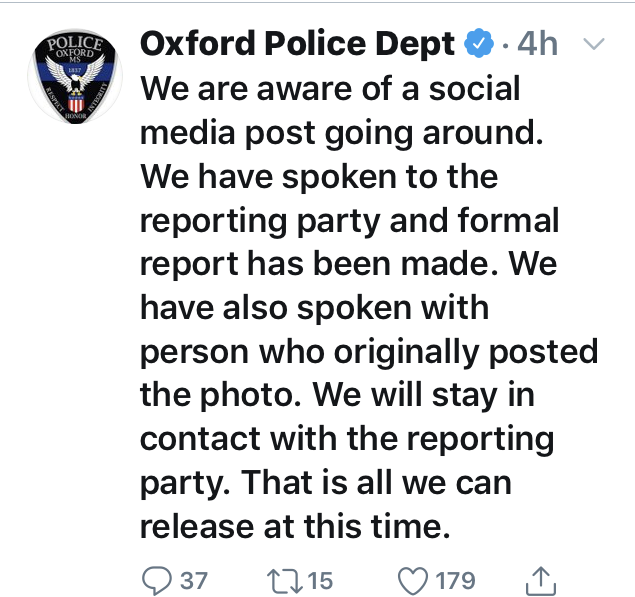
Task: Click the reply speech bubble icon
Action: [x=155, y=579]
